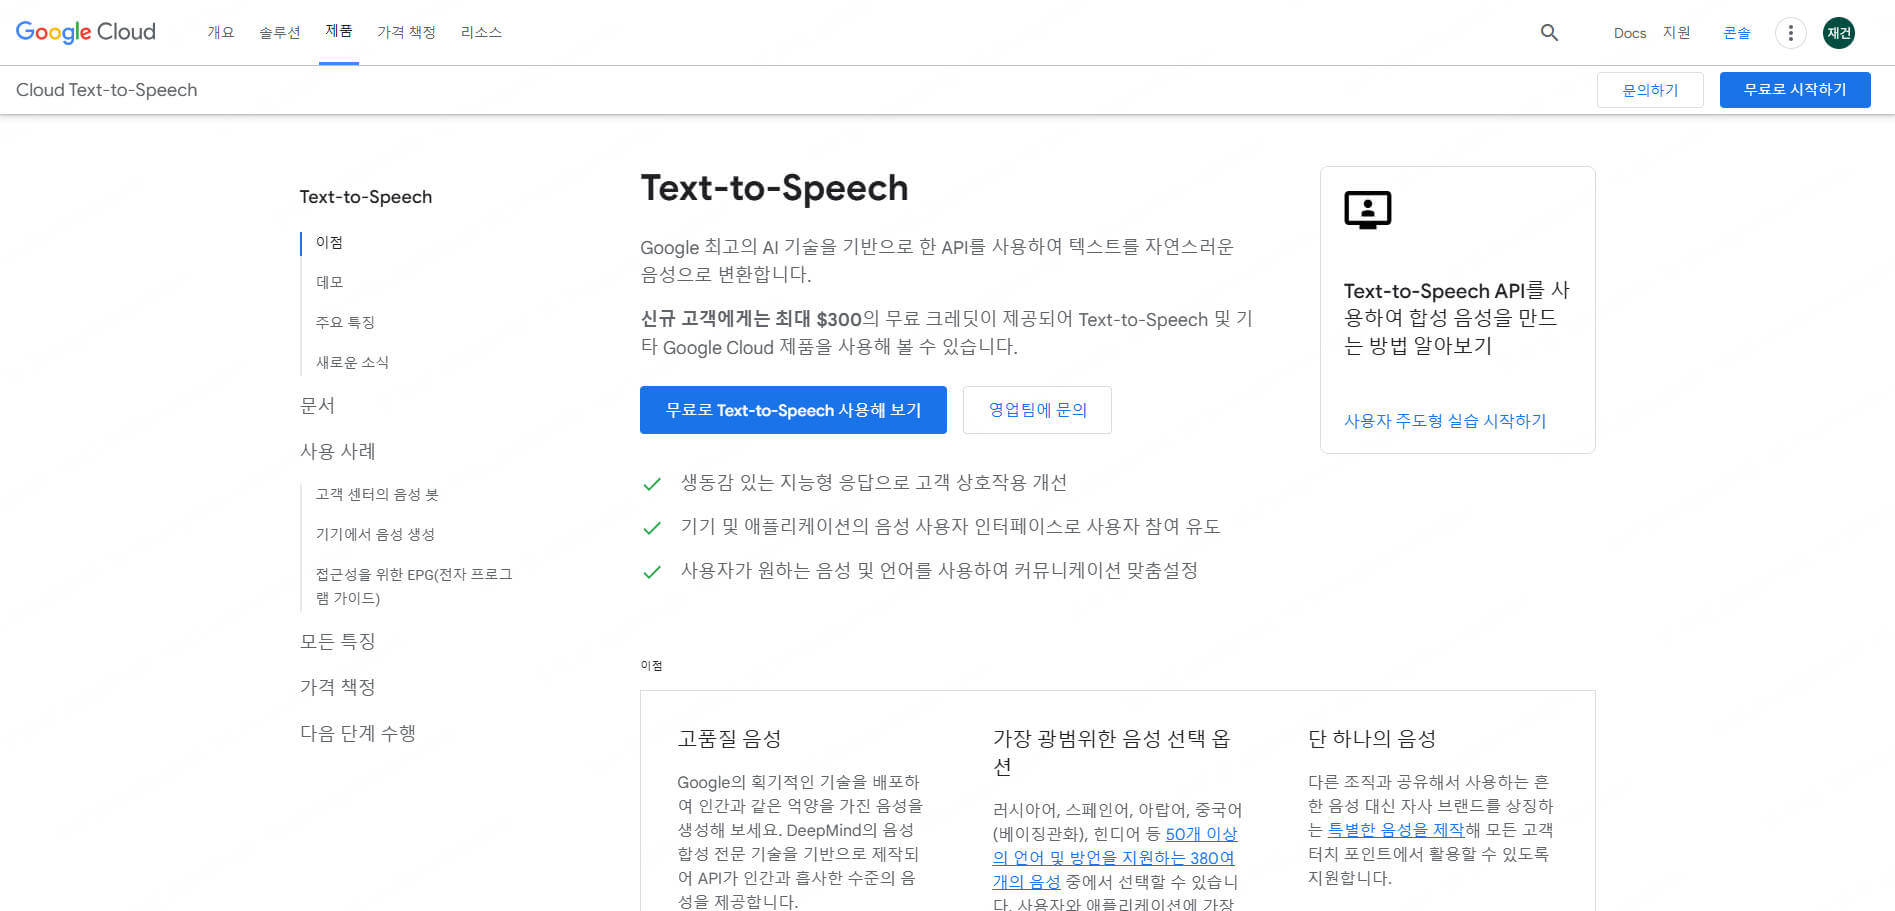Screen dimensions: 1895x911
Task: Open 사용자 주도형 실습 시작하기 link
Action: click(x=1445, y=421)
